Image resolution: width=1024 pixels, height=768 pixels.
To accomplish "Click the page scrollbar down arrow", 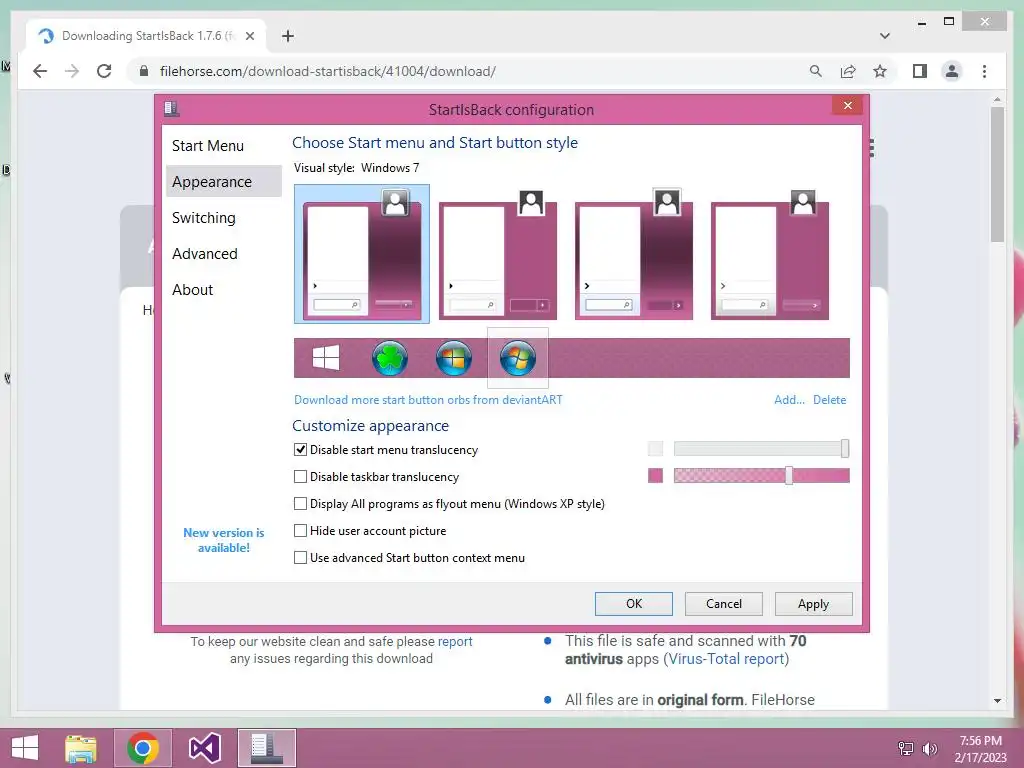I will [997, 700].
